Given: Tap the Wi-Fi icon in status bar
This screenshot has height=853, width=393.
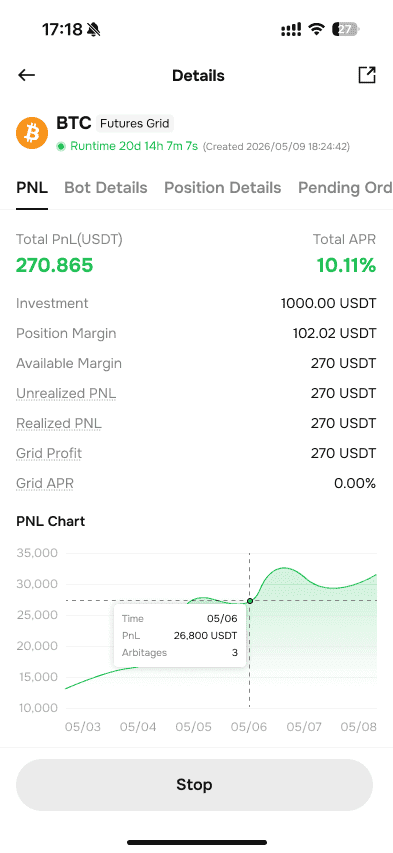Looking at the screenshot, I should click(316, 29).
